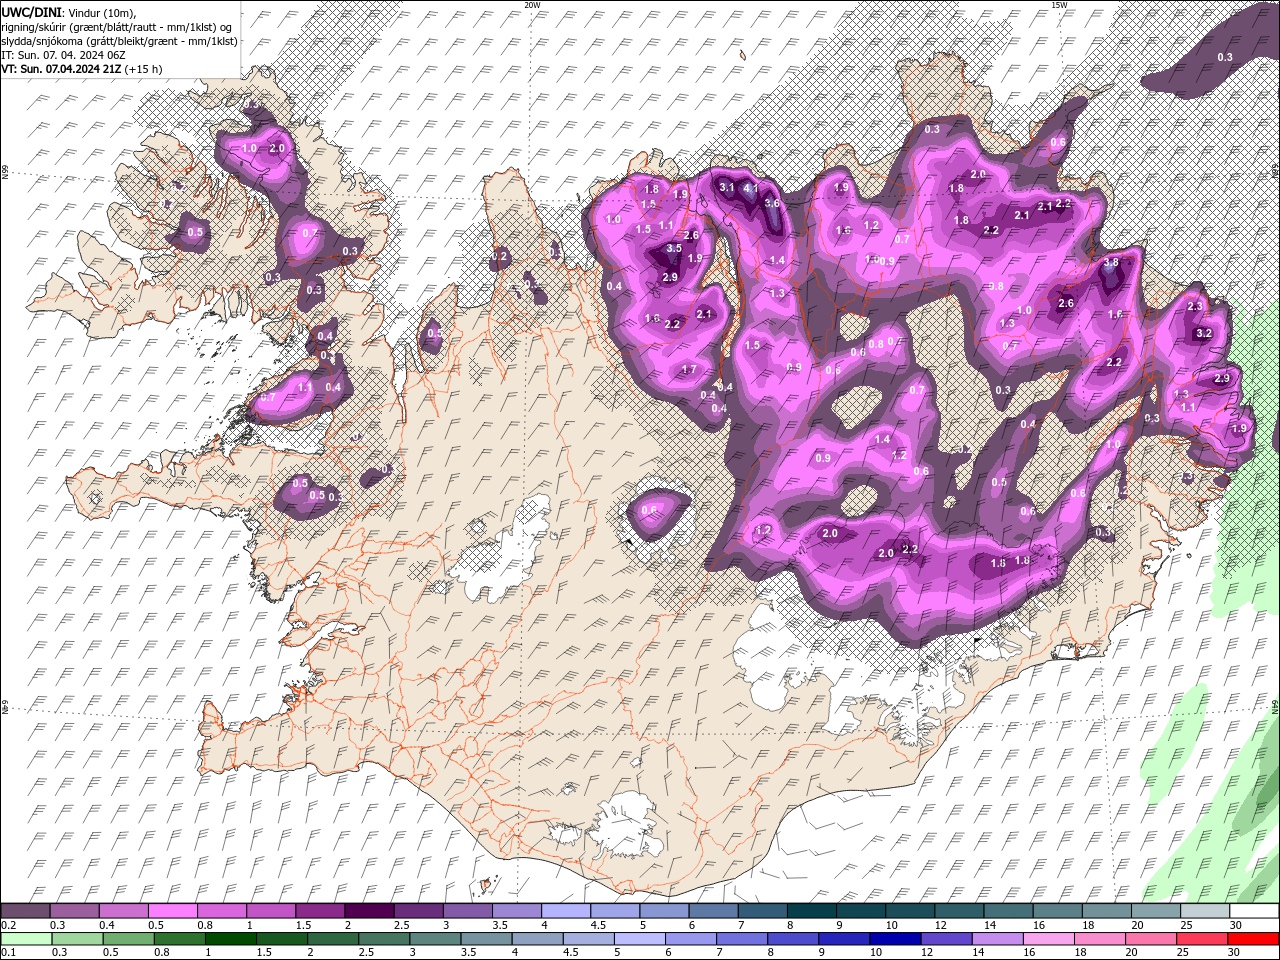Viewport: 1280px width, 960px height.
Task: Click the 4.1 snowfall value on the map
Action: [x=751, y=188]
